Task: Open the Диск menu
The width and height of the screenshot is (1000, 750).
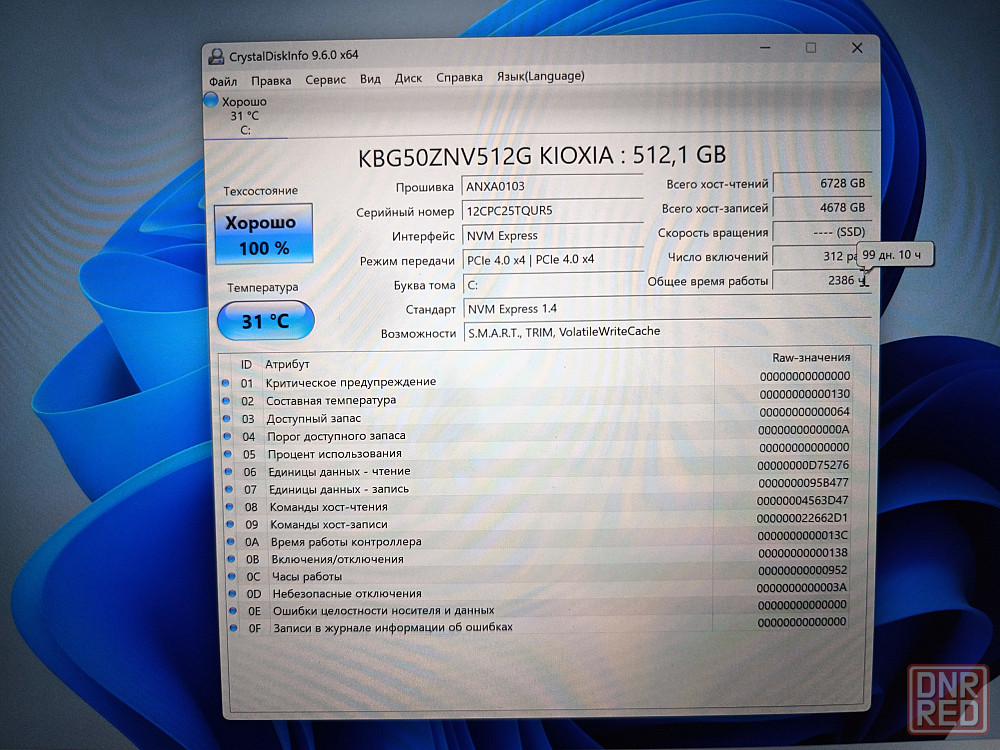Action: click(408, 78)
